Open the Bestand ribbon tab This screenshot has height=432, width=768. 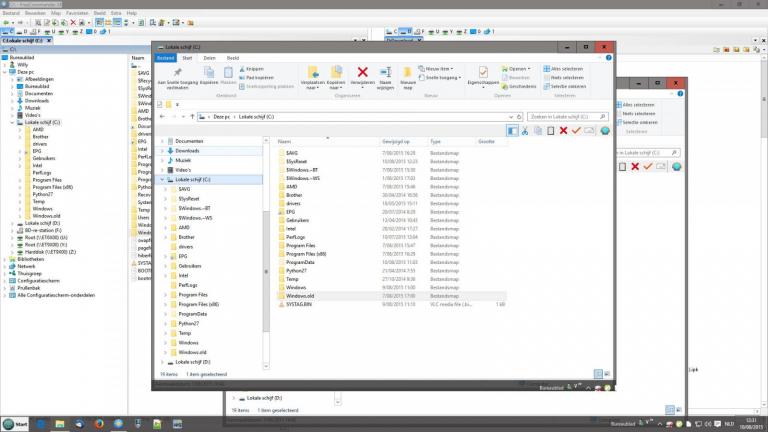click(x=165, y=58)
